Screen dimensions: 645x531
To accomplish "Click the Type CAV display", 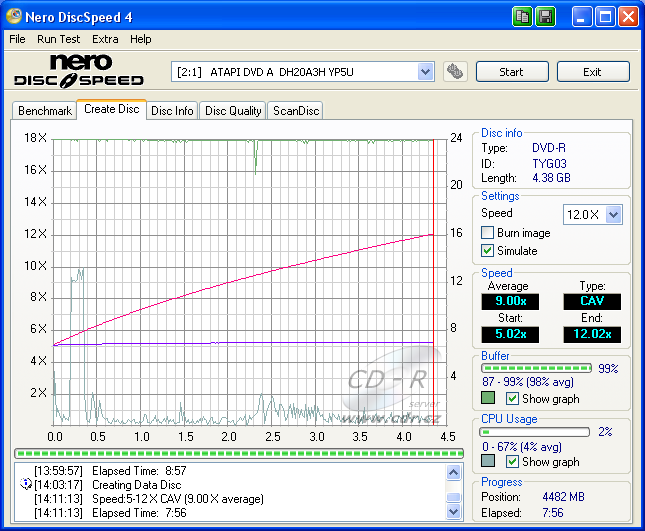I will pos(592,301).
